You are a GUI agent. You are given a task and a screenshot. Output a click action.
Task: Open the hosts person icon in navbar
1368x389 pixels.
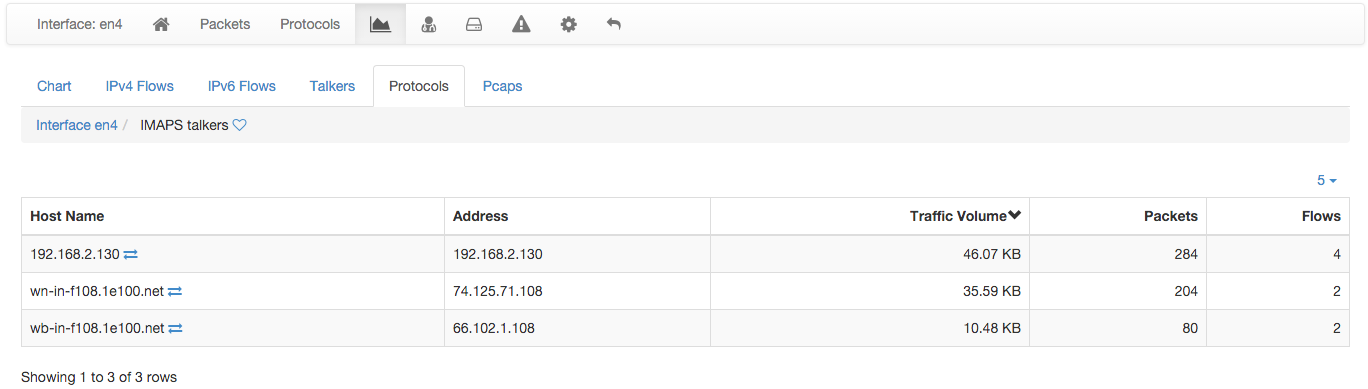click(428, 24)
